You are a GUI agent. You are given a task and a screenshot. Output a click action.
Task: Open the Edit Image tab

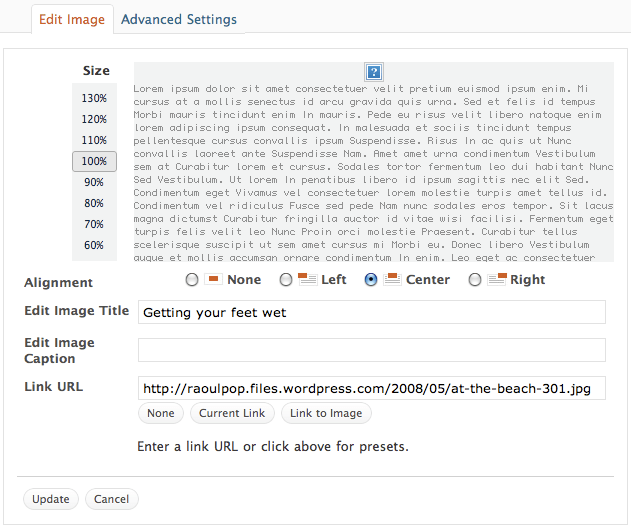[71, 19]
